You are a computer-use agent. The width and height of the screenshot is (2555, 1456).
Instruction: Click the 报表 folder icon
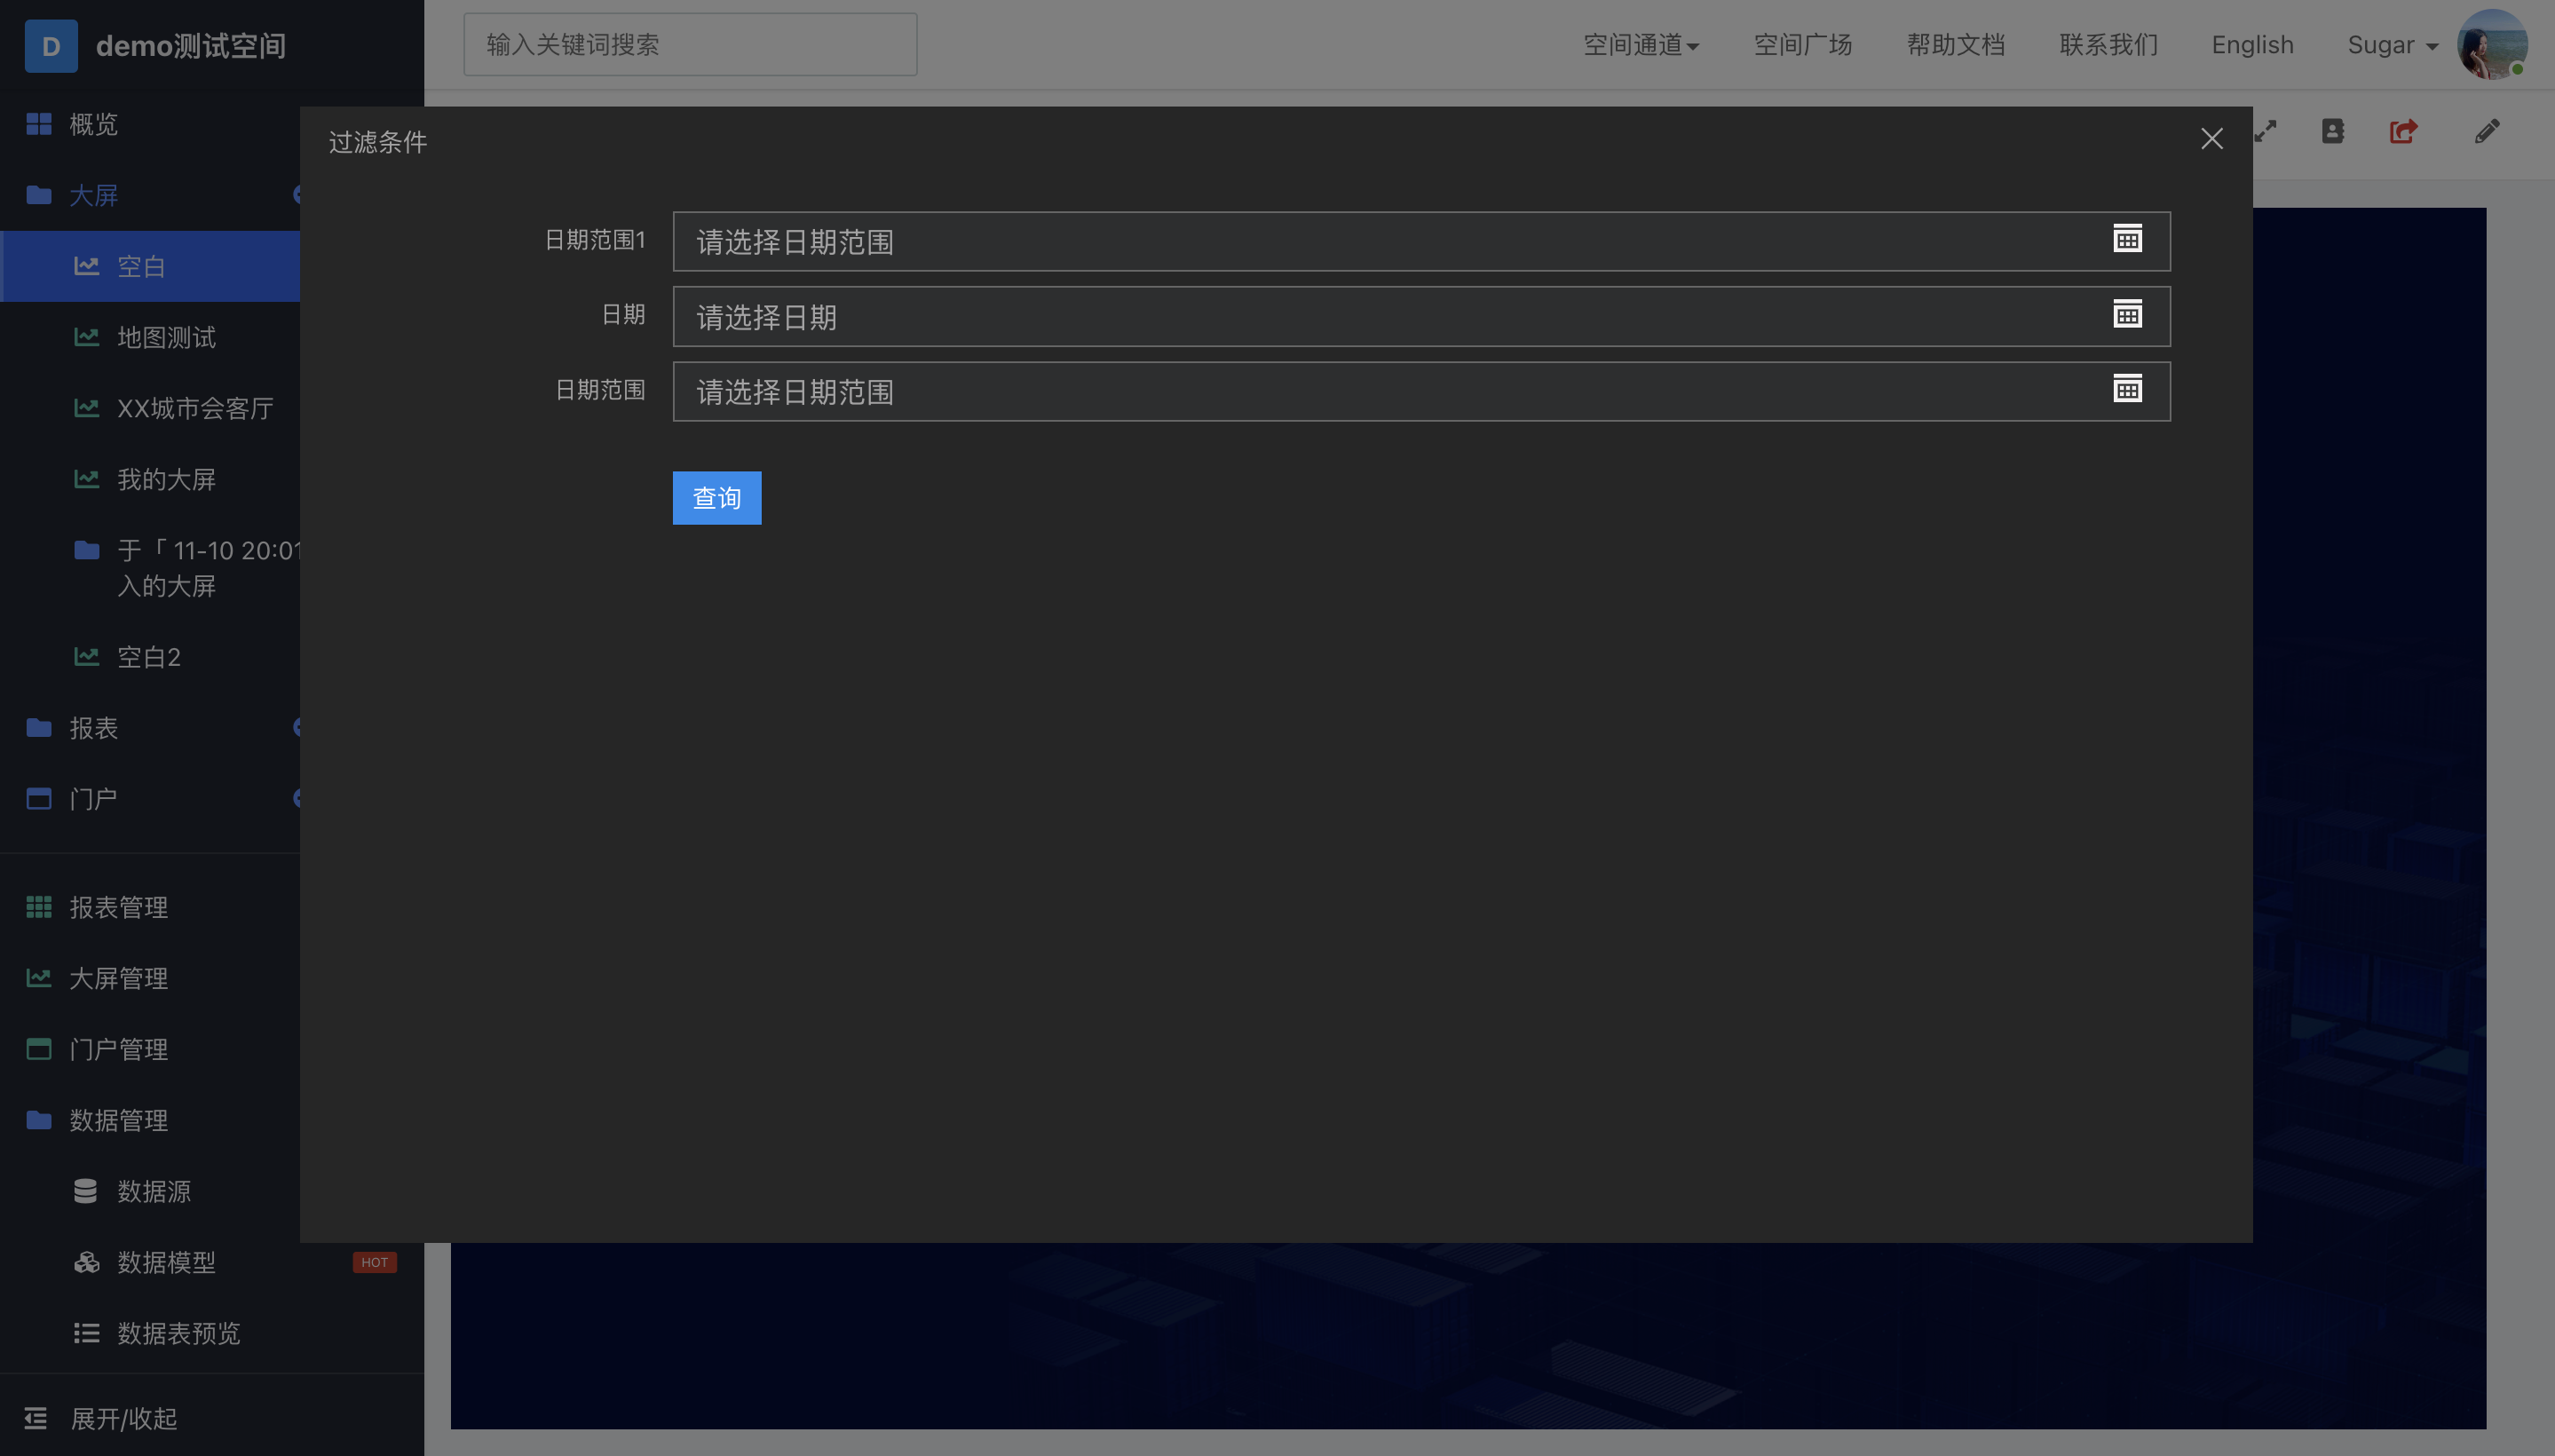point(39,728)
